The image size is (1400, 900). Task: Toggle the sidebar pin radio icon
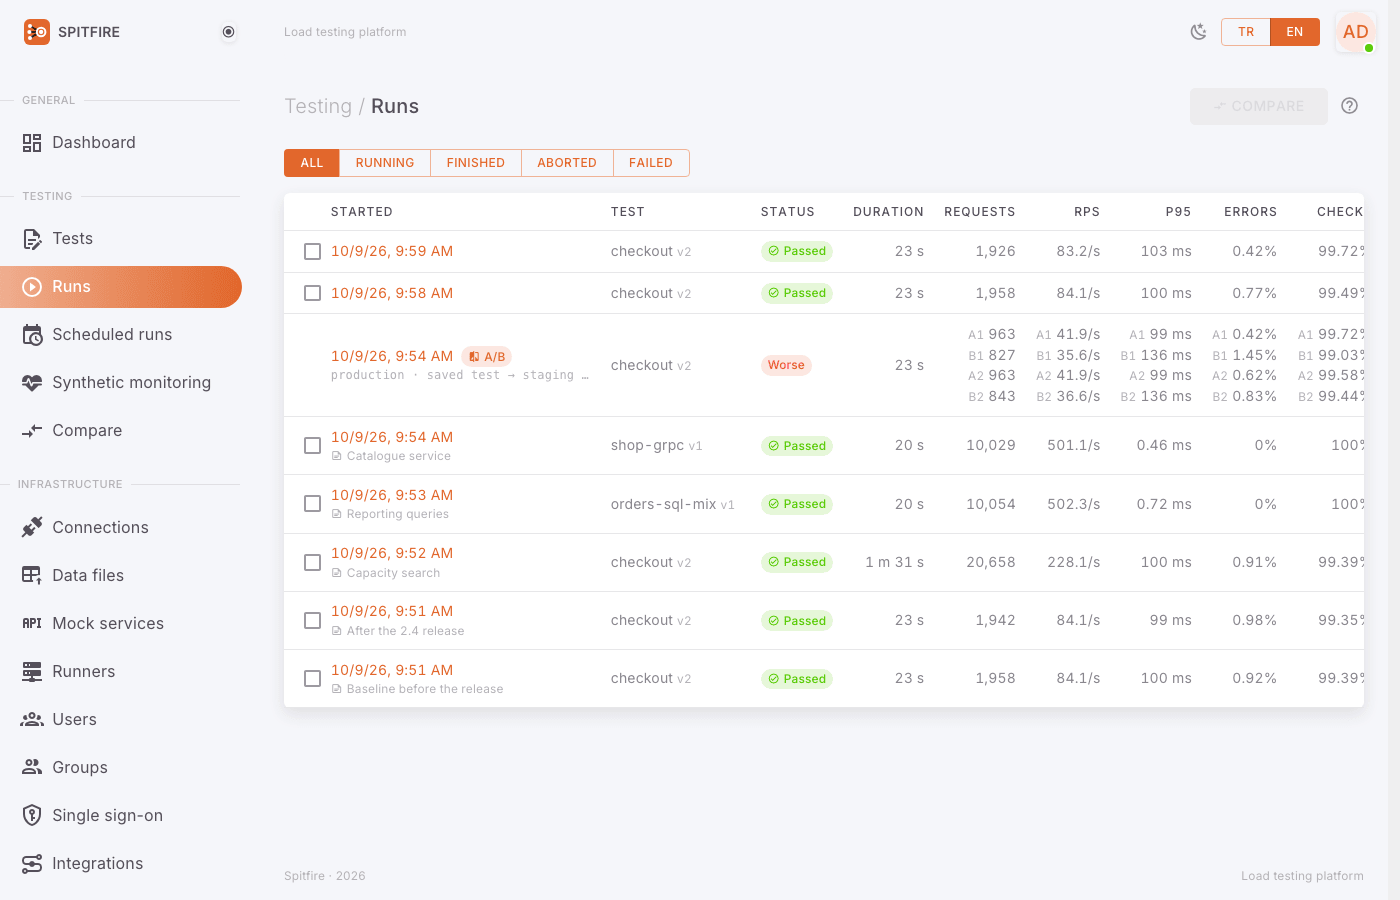click(229, 32)
